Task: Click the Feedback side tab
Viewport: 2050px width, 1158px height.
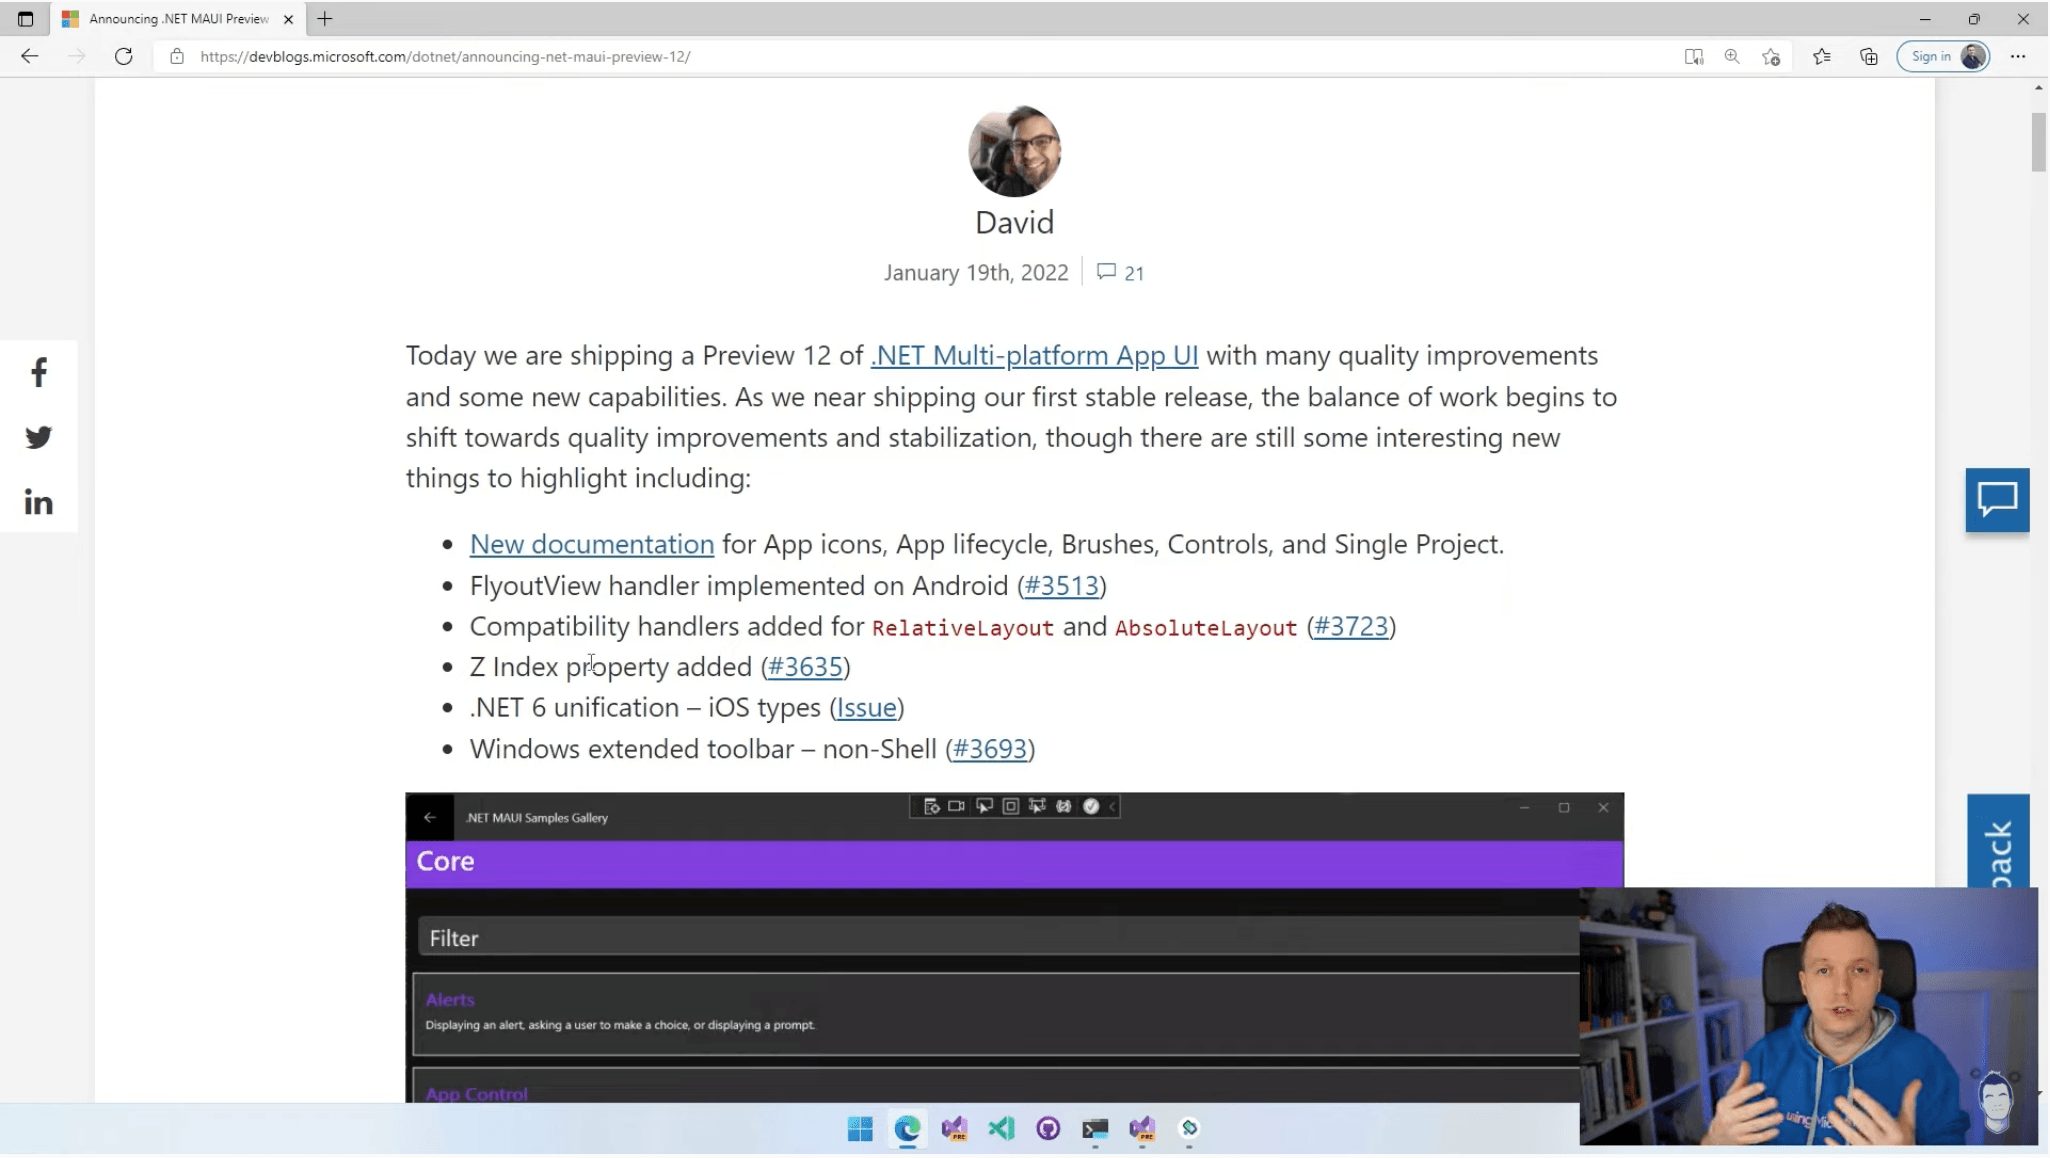Action: [1999, 842]
